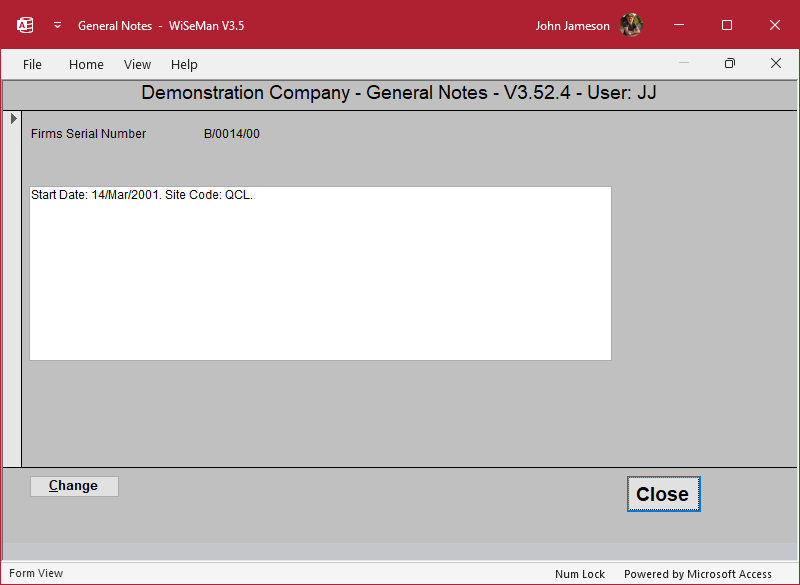
Task: Close the inner General Notes form window
Action: coord(775,63)
